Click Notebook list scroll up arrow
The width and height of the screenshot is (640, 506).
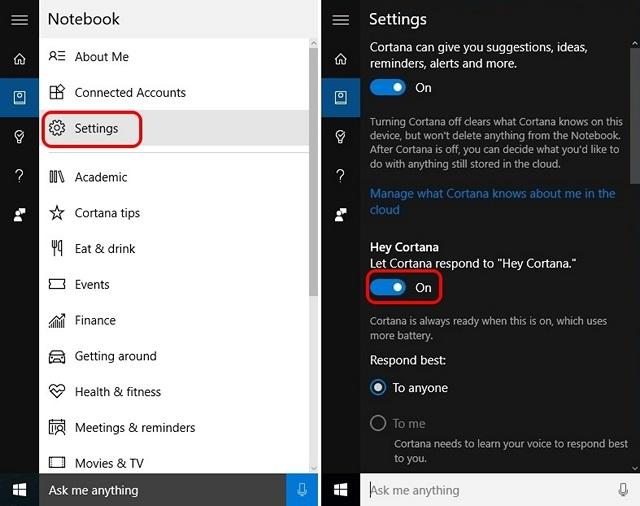[313, 43]
